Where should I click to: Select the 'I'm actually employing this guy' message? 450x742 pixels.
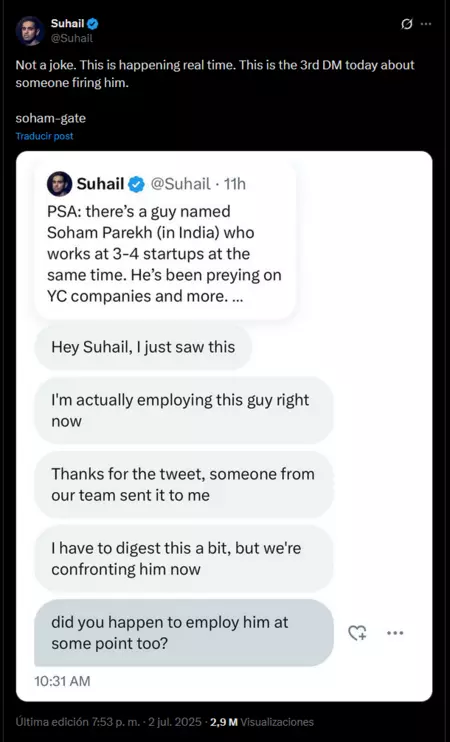(184, 410)
